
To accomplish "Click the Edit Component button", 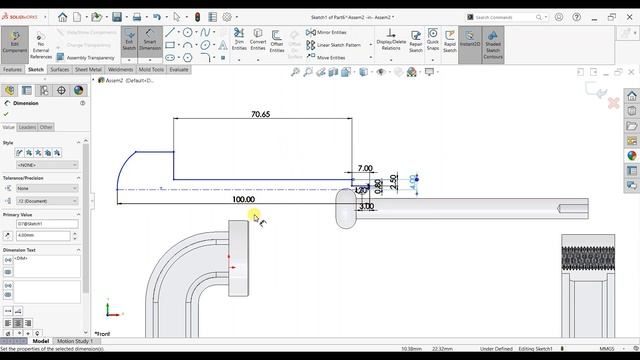I will tap(15, 44).
